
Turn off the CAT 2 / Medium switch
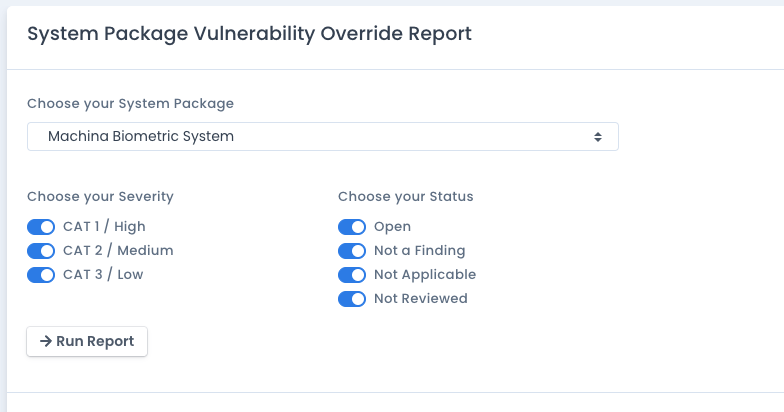click(x=41, y=251)
